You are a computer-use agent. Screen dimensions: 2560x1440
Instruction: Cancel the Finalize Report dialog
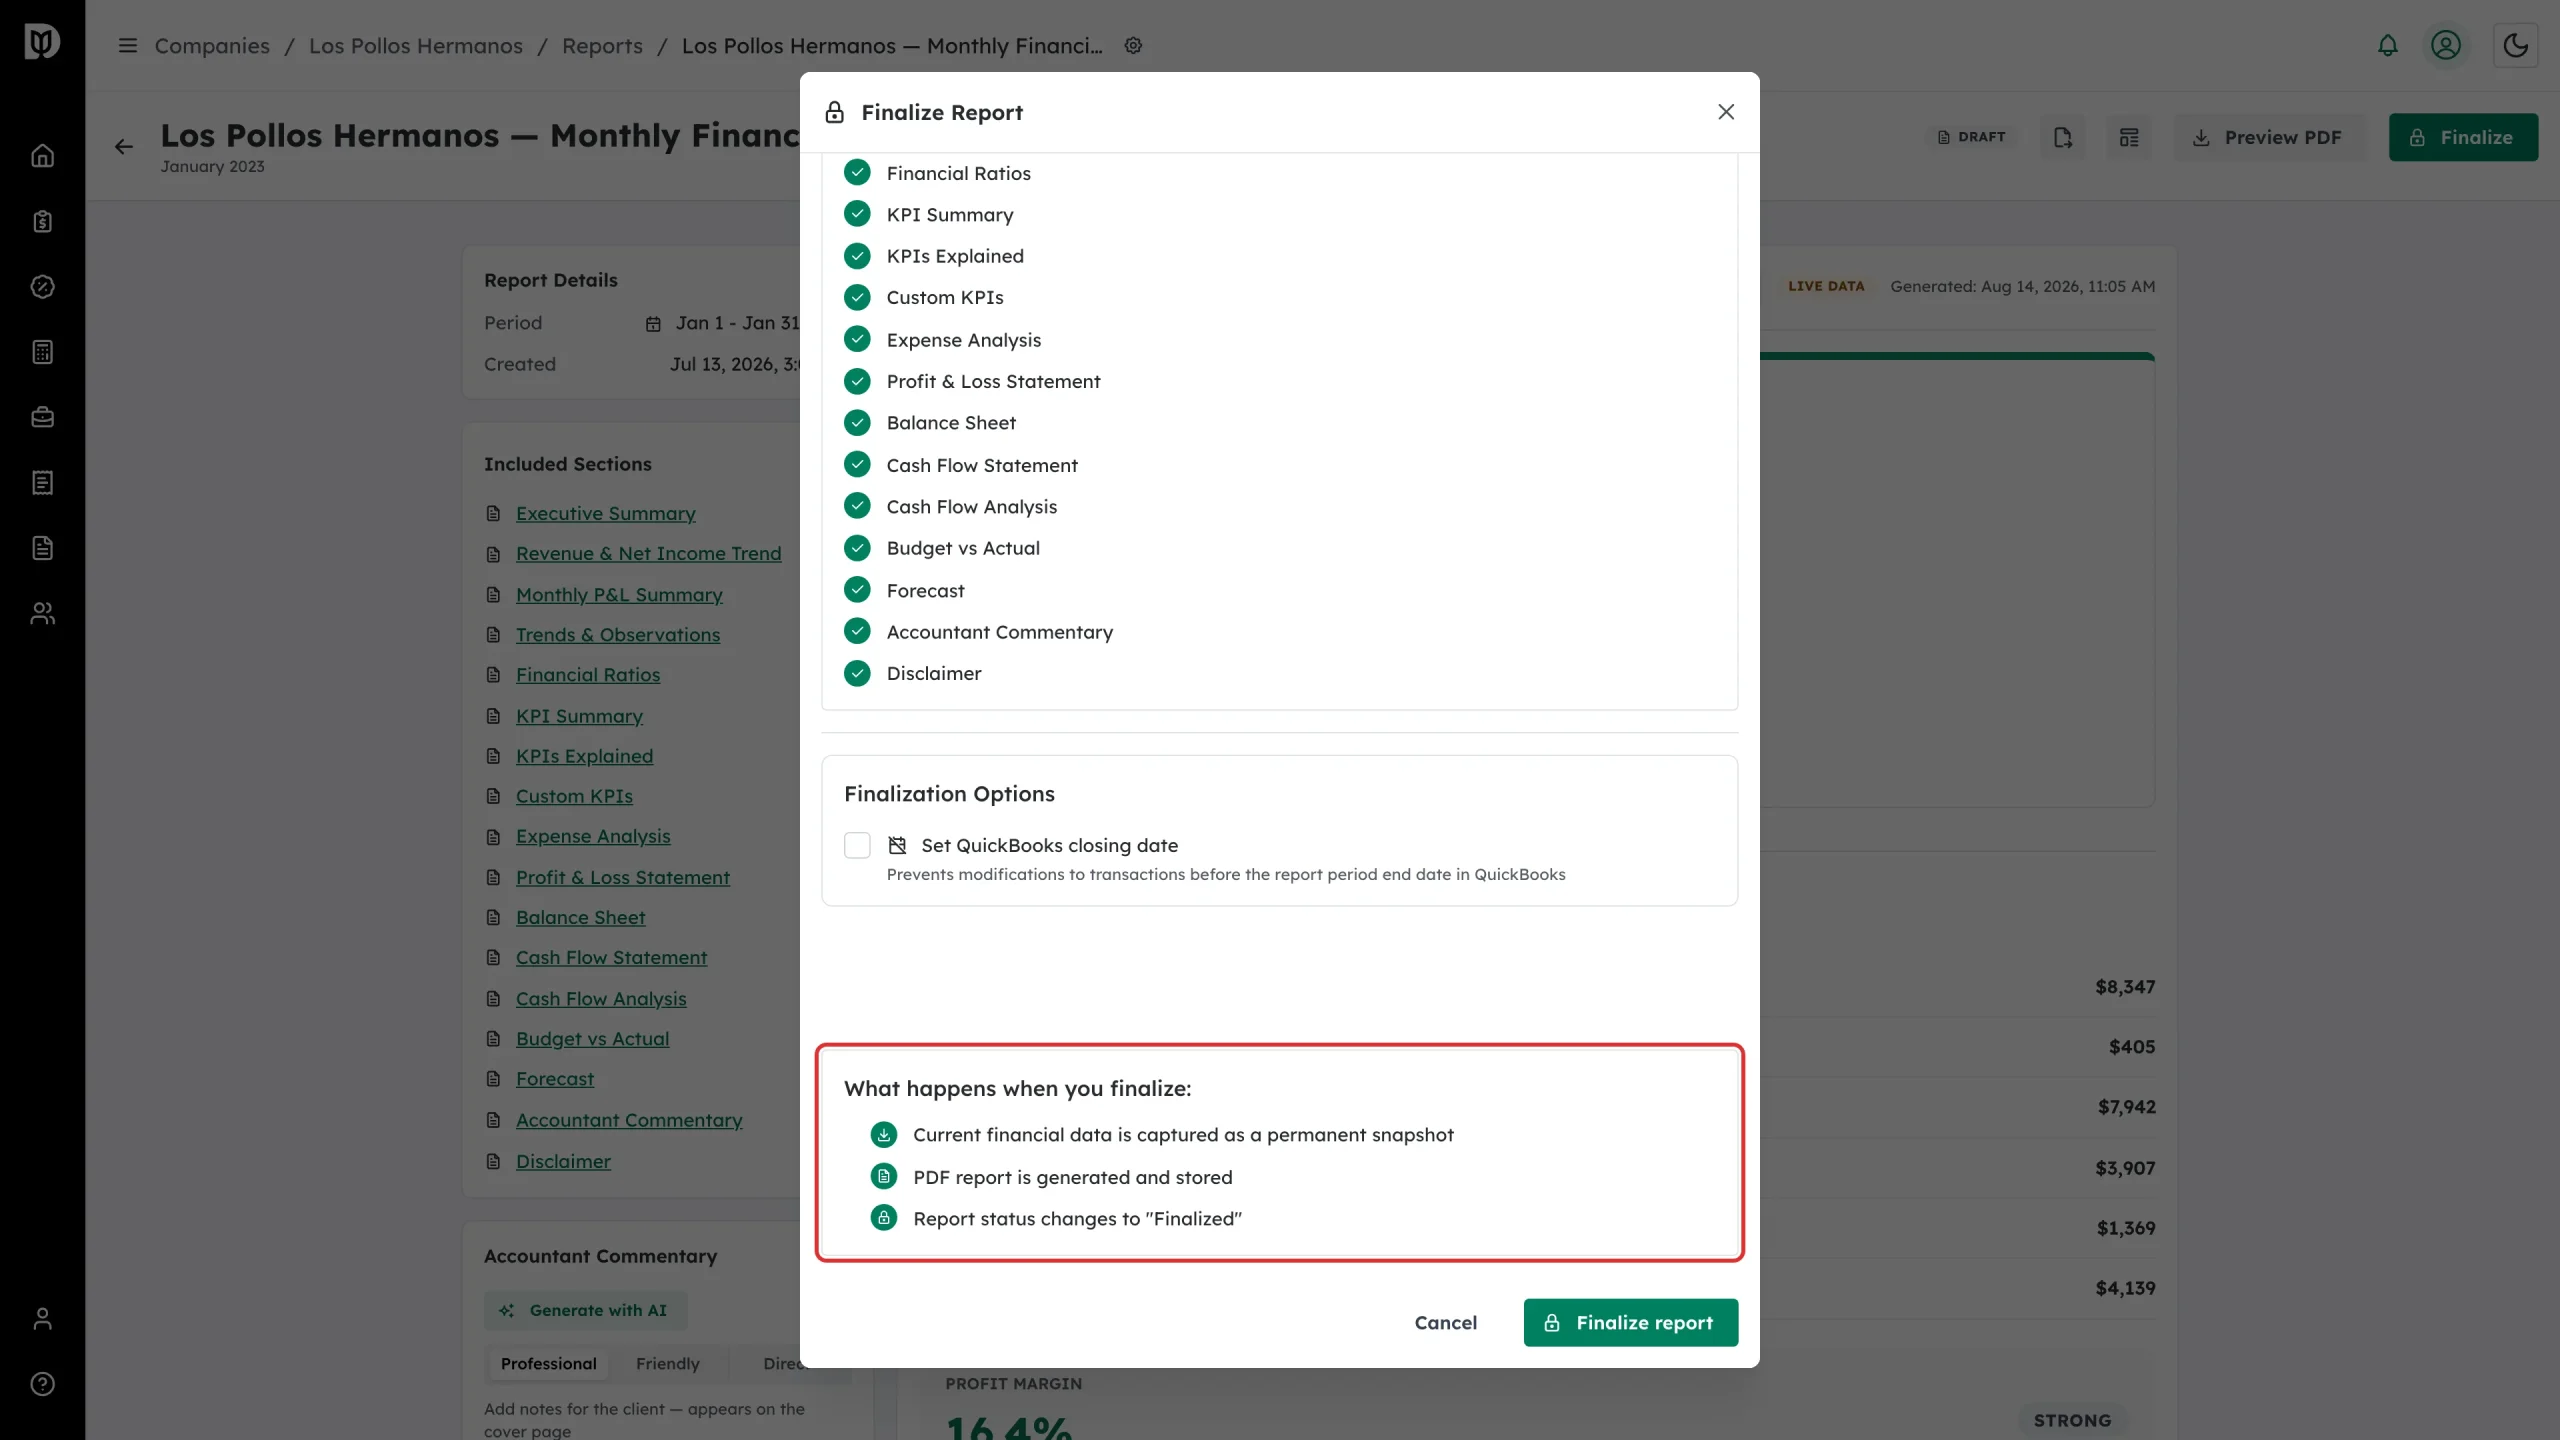pos(1445,1323)
